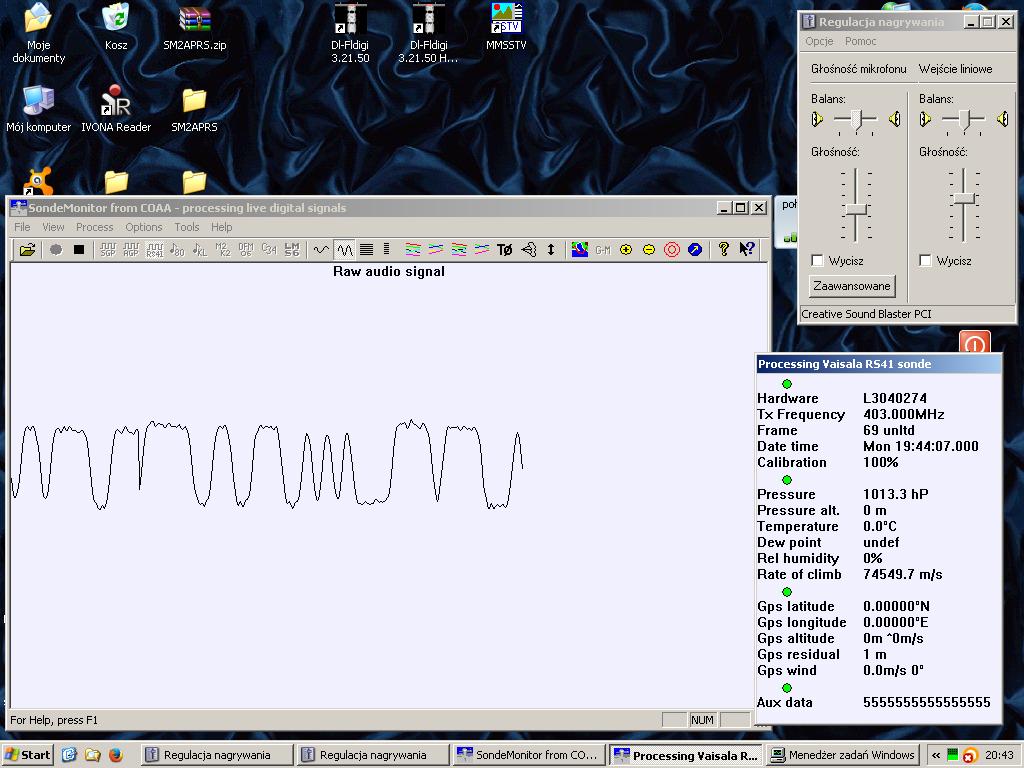
Task: Click the yellow question mark help icon
Action: pos(724,249)
